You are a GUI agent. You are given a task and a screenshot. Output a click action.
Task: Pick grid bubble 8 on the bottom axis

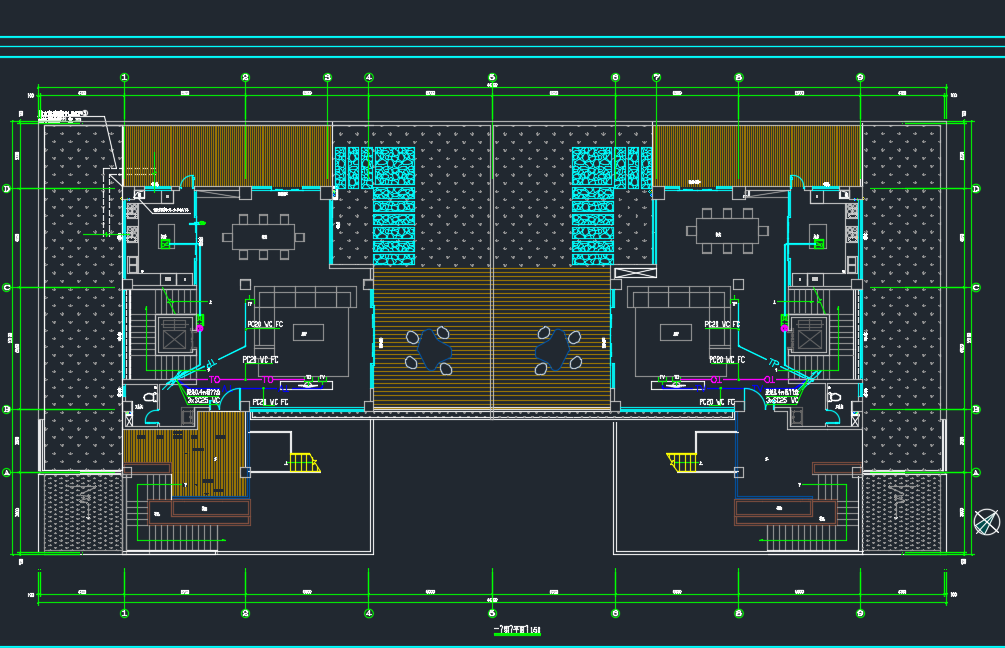[738, 613]
